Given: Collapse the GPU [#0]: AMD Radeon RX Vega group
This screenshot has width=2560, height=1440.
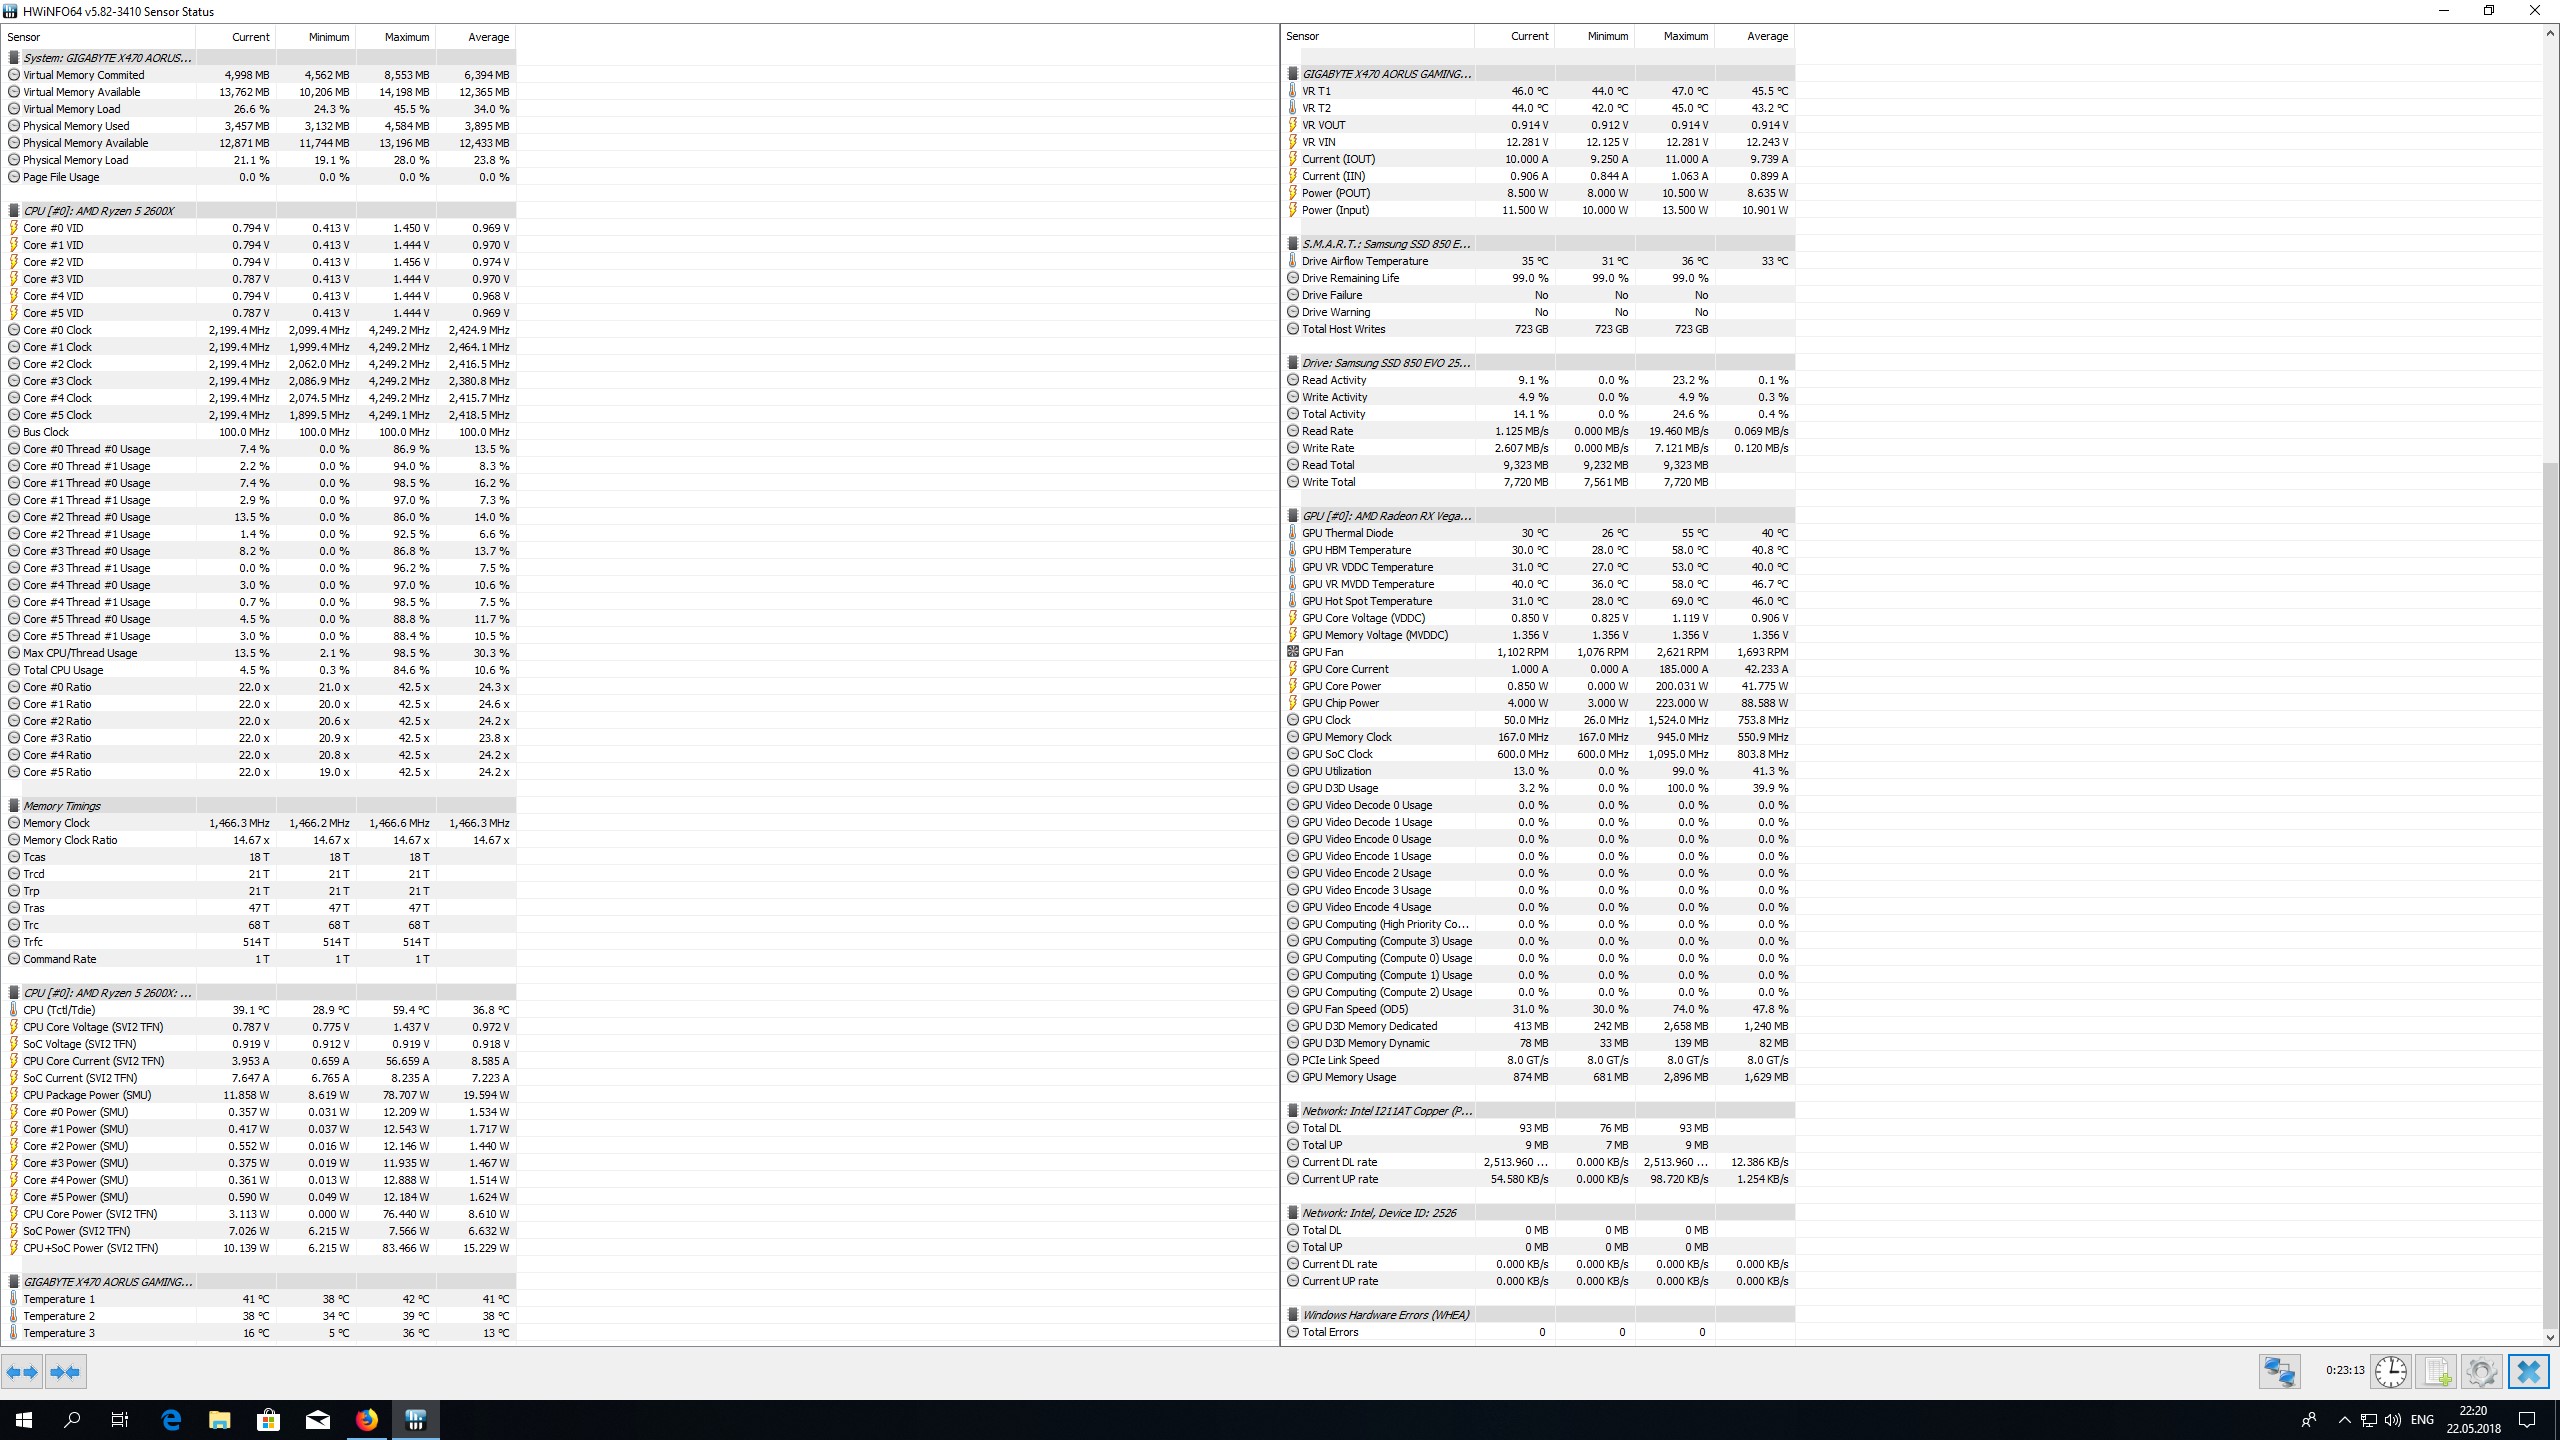Looking at the screenshot, I should point(1385,516).
